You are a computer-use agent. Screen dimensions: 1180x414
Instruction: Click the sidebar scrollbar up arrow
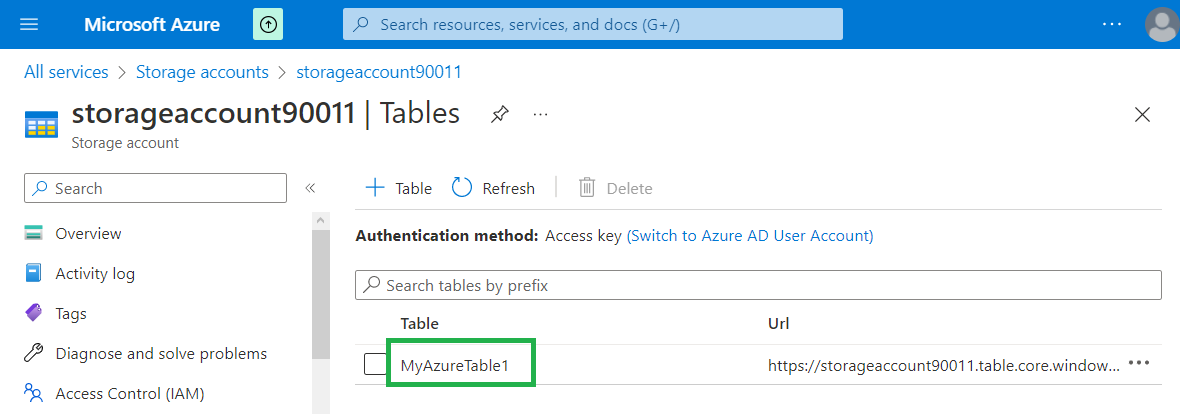(320, 221)
